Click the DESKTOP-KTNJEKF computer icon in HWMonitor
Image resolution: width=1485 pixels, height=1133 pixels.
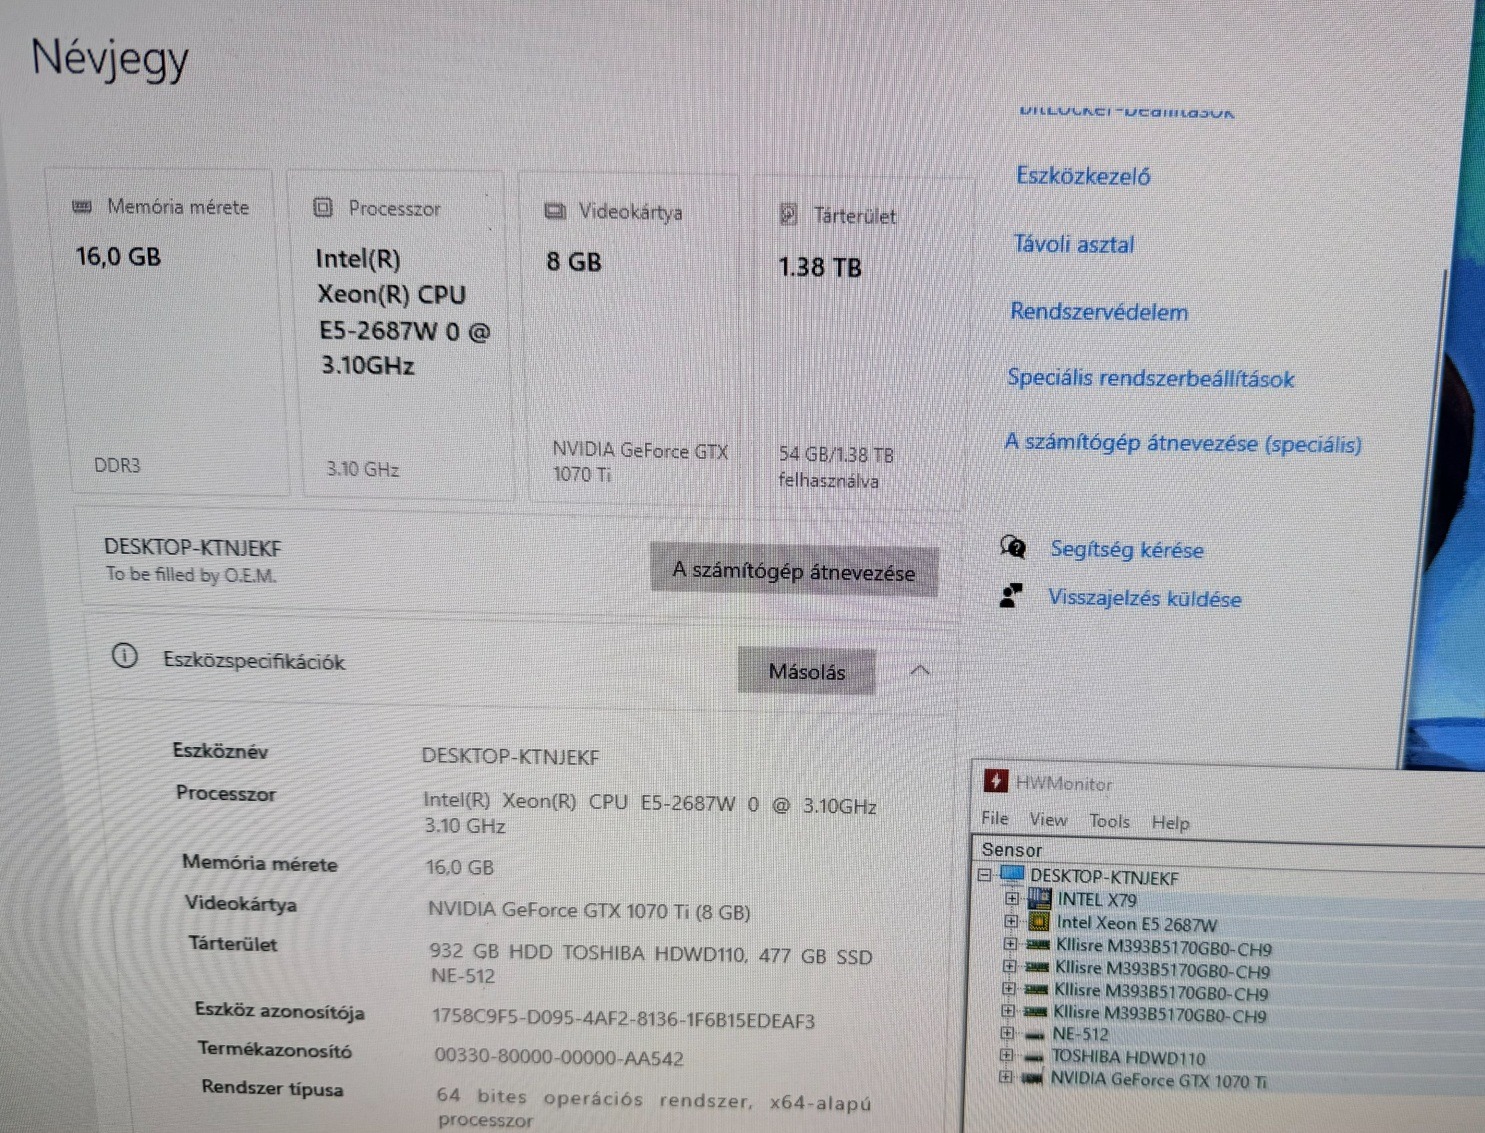[1012, 874]
